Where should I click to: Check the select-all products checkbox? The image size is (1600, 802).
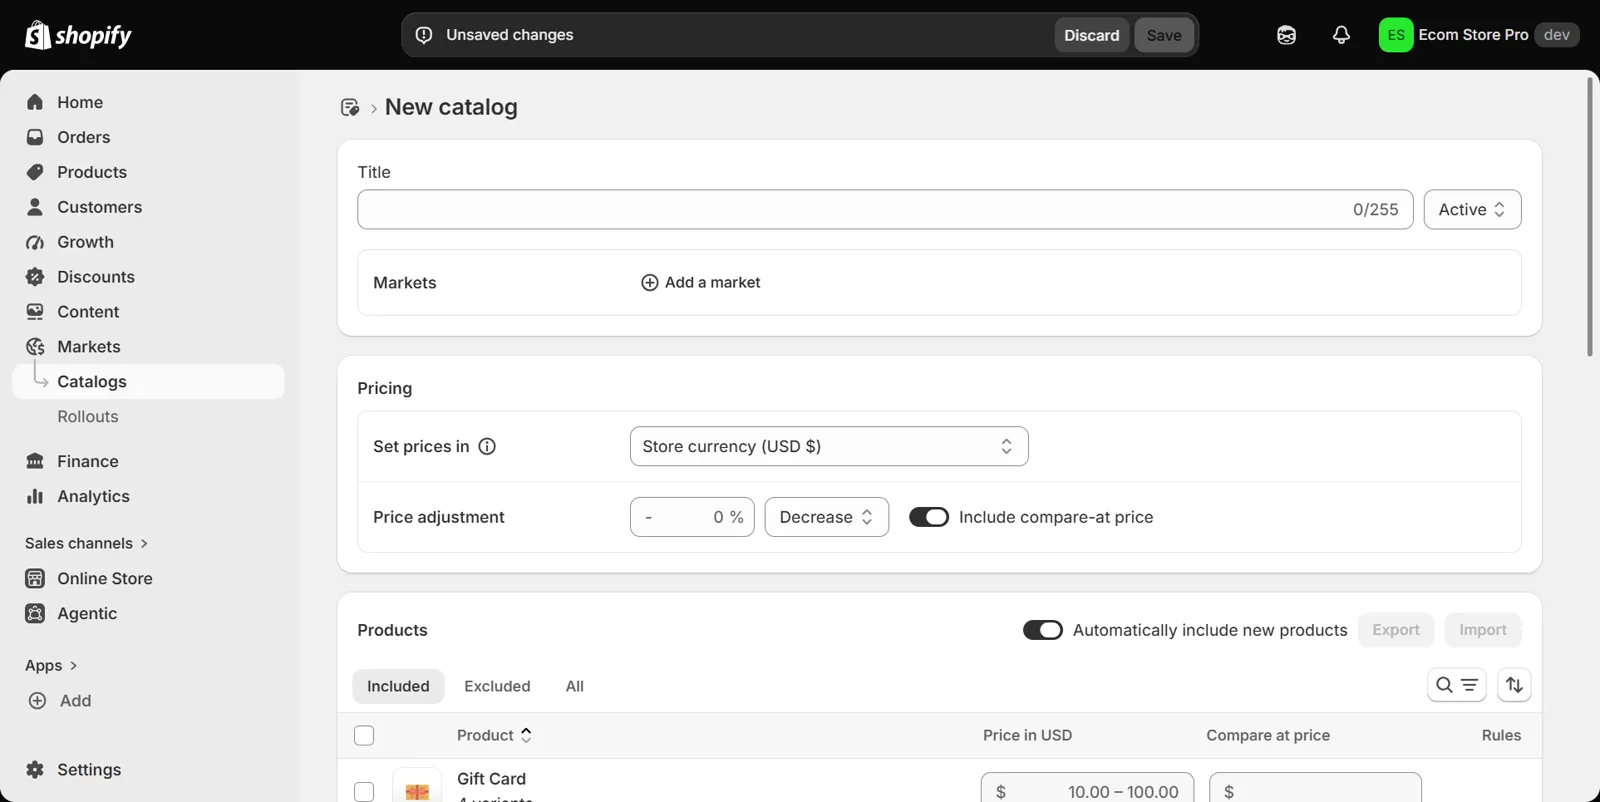click(x=364, y=736)
